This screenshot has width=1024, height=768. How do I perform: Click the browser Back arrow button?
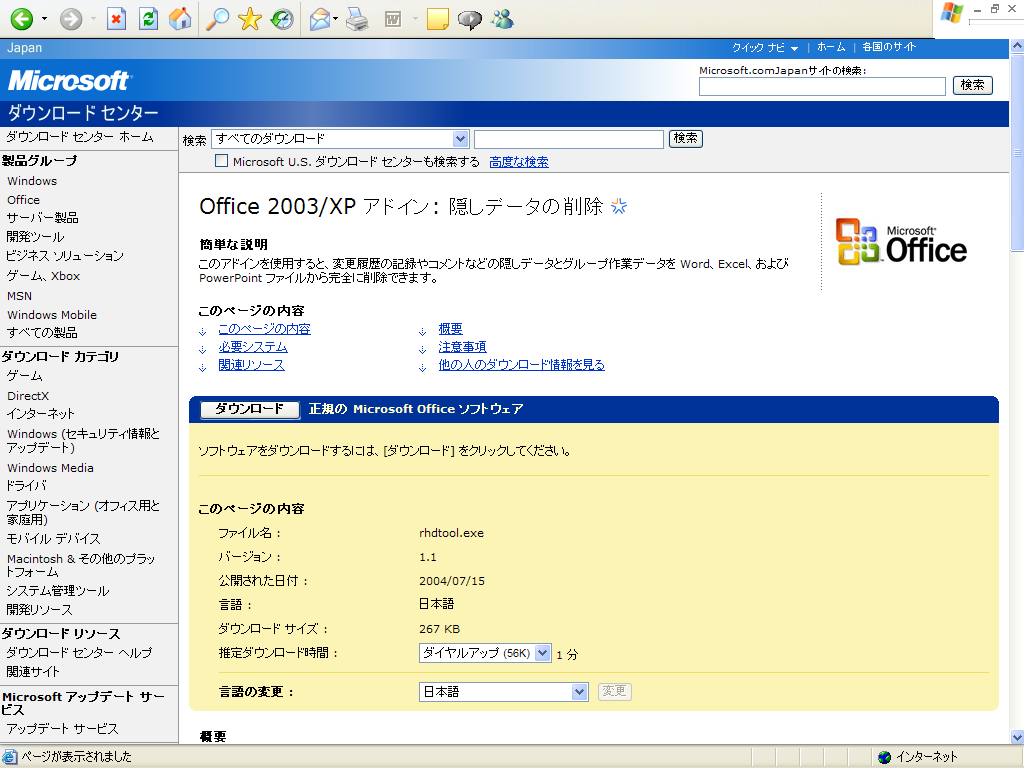pos(21,19)
